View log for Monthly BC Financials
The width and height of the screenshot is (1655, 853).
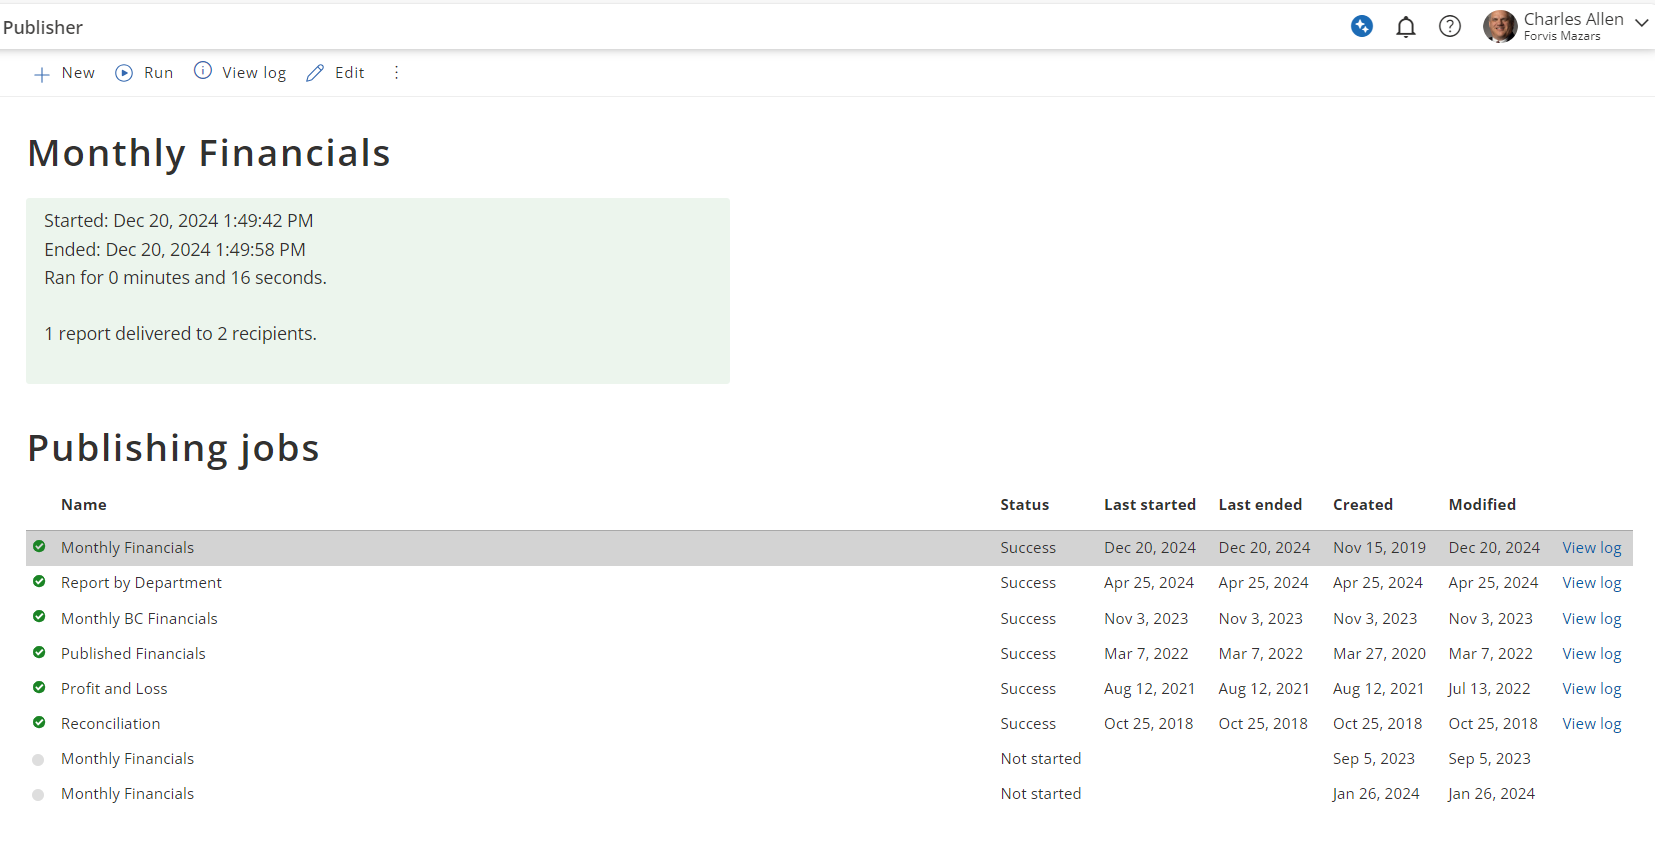1591,619
